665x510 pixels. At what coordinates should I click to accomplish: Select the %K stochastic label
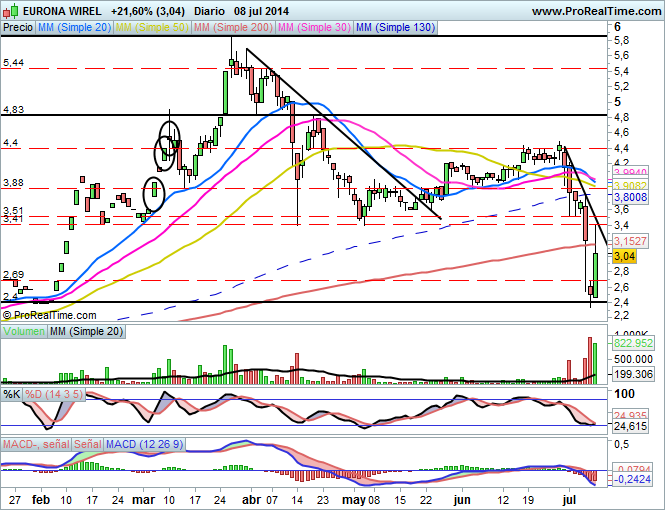[x=12, y=395]
